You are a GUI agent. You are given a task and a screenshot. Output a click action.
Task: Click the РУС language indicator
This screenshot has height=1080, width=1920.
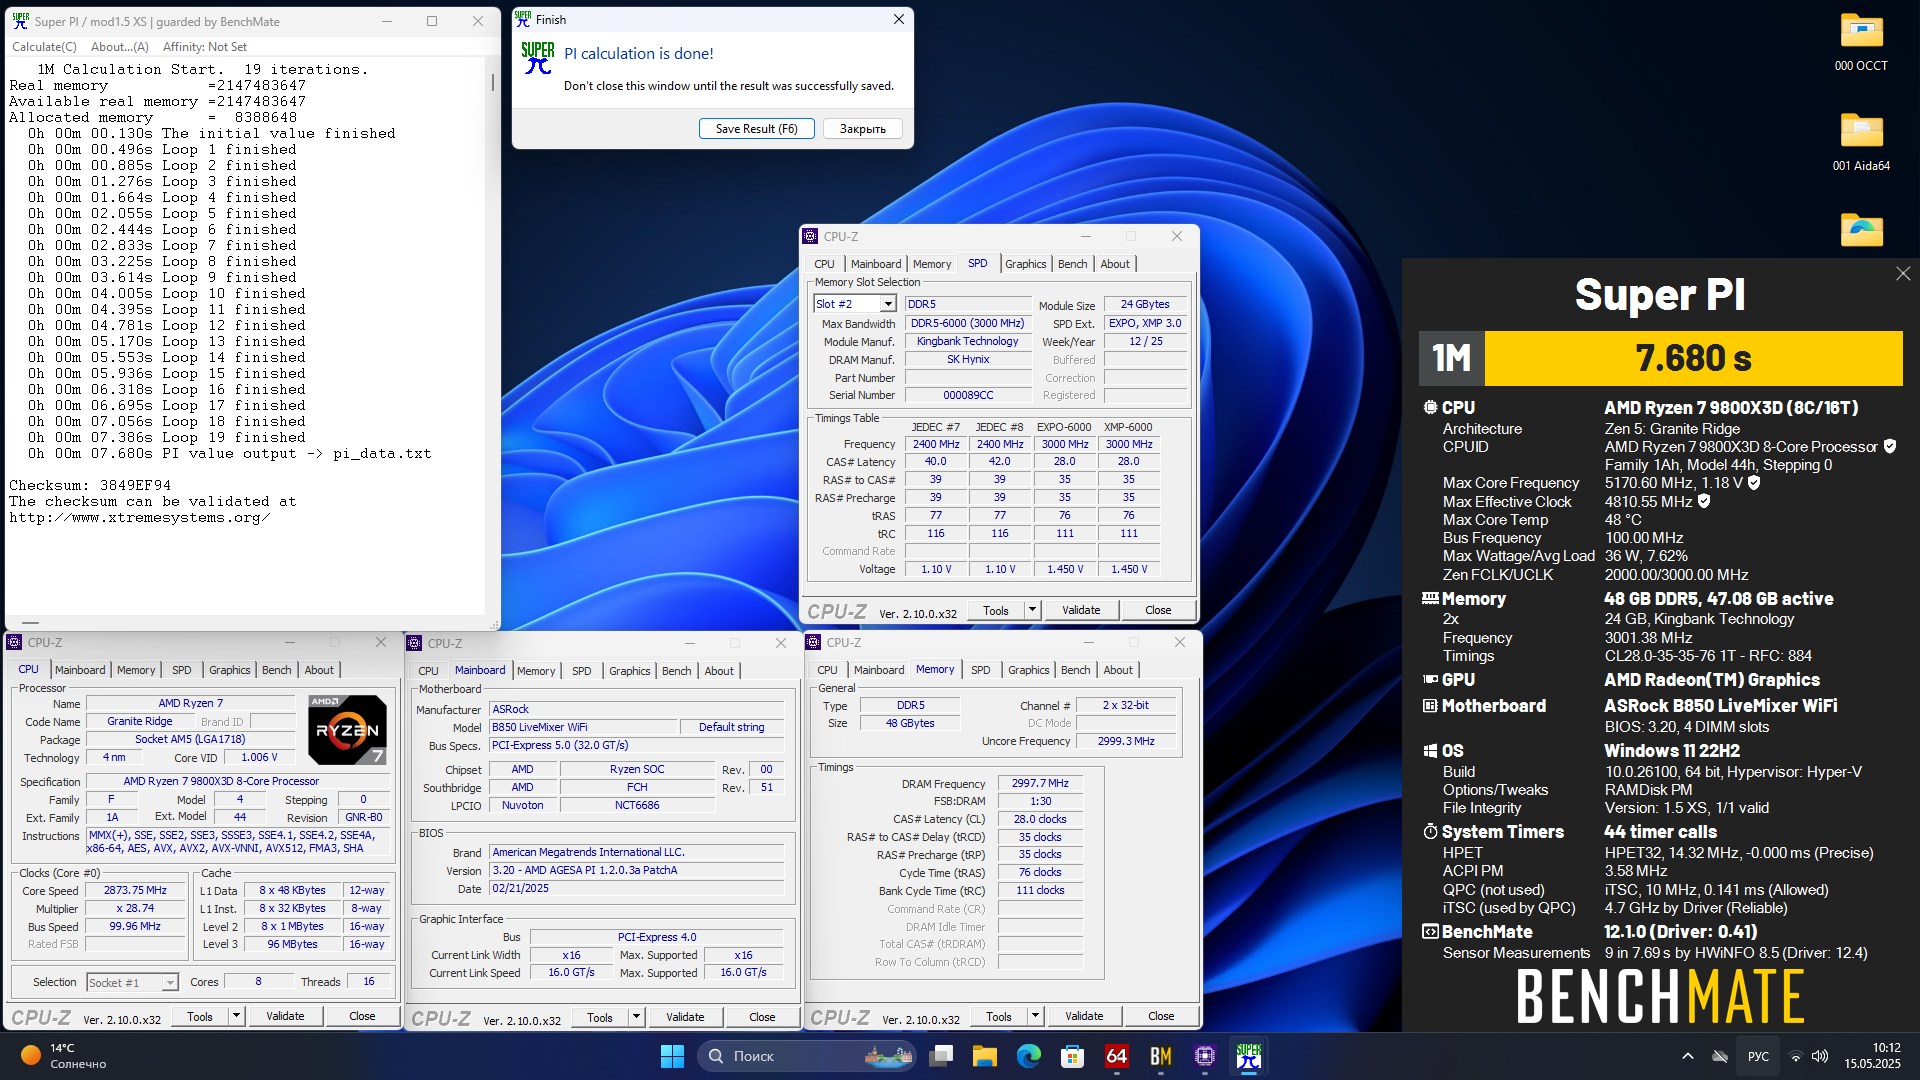(1758, 1056)
